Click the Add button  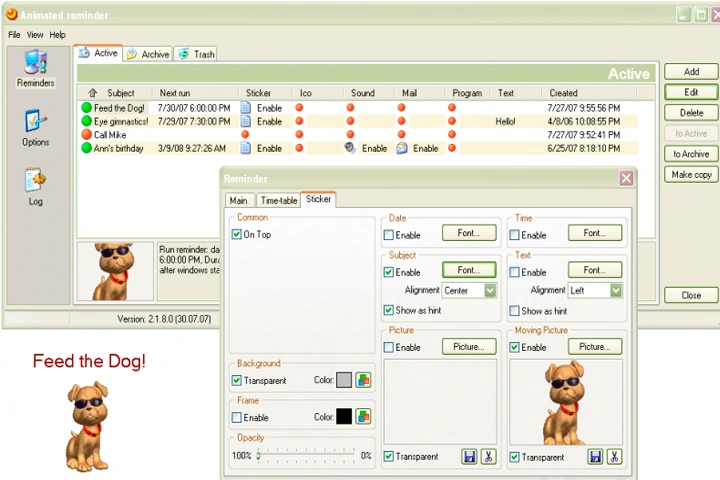pyautogui.click(x=691, y=72)
